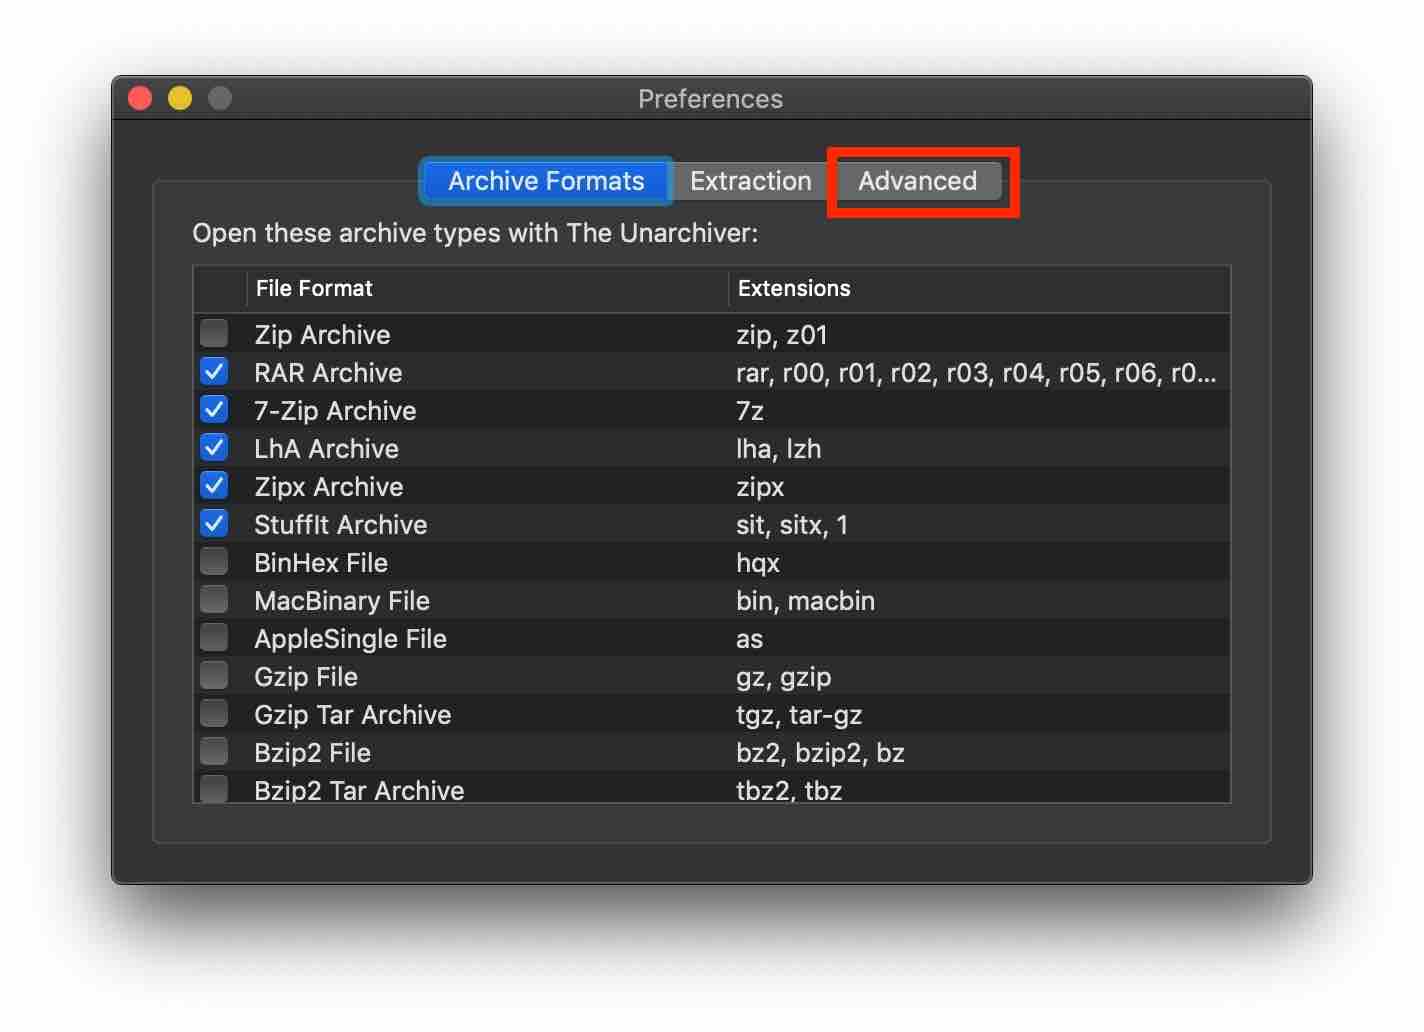Click the BinHex File label

(321, 563)
